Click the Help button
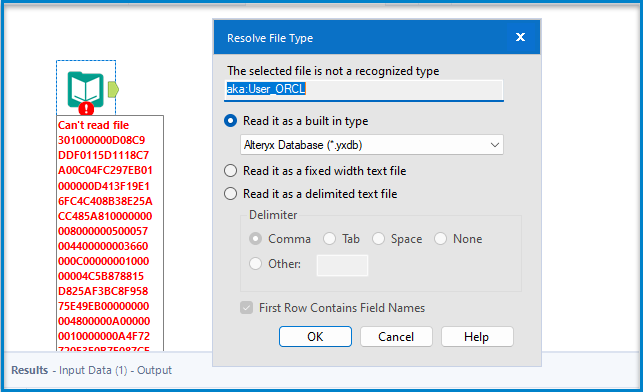This screenshot has height=392, width=643. (477, 337)
